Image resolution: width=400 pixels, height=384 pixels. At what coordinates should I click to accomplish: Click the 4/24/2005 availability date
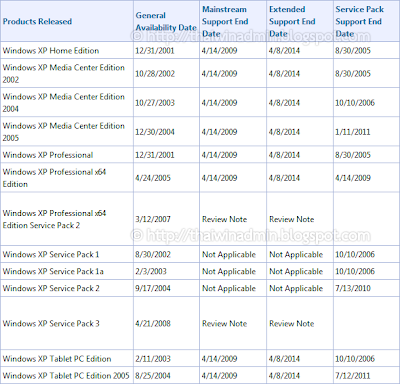[x=153, y=178]
